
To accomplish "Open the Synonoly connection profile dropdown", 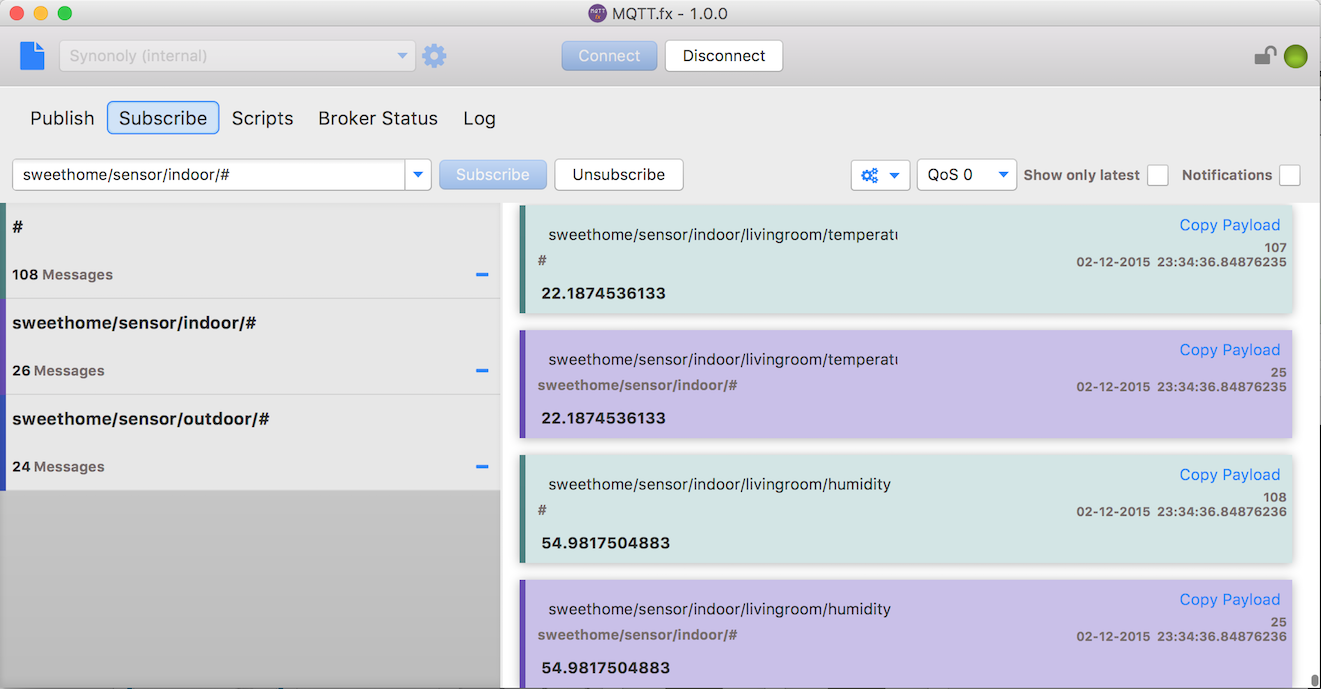I will point(237,56).
